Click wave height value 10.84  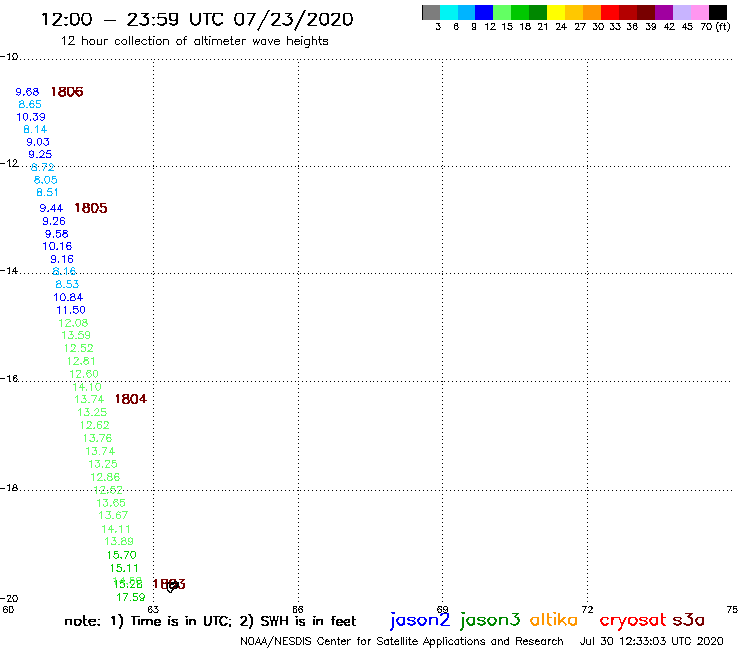tap(68, 297)
